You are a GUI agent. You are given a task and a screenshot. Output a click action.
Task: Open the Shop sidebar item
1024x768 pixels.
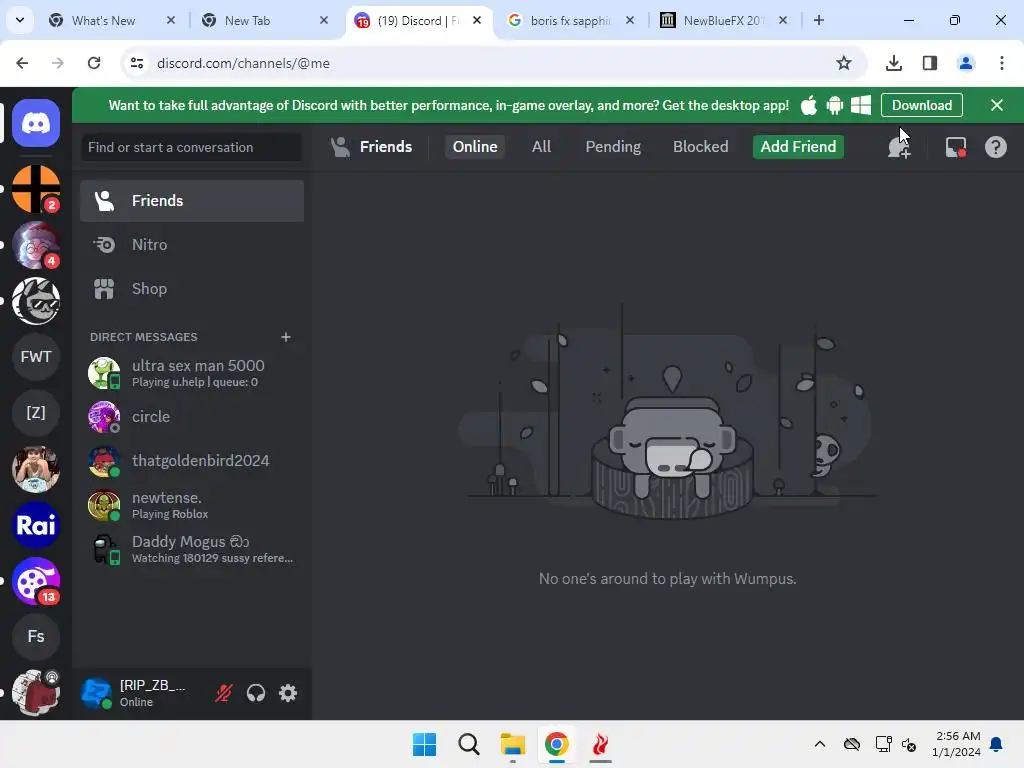click(192, 289)
